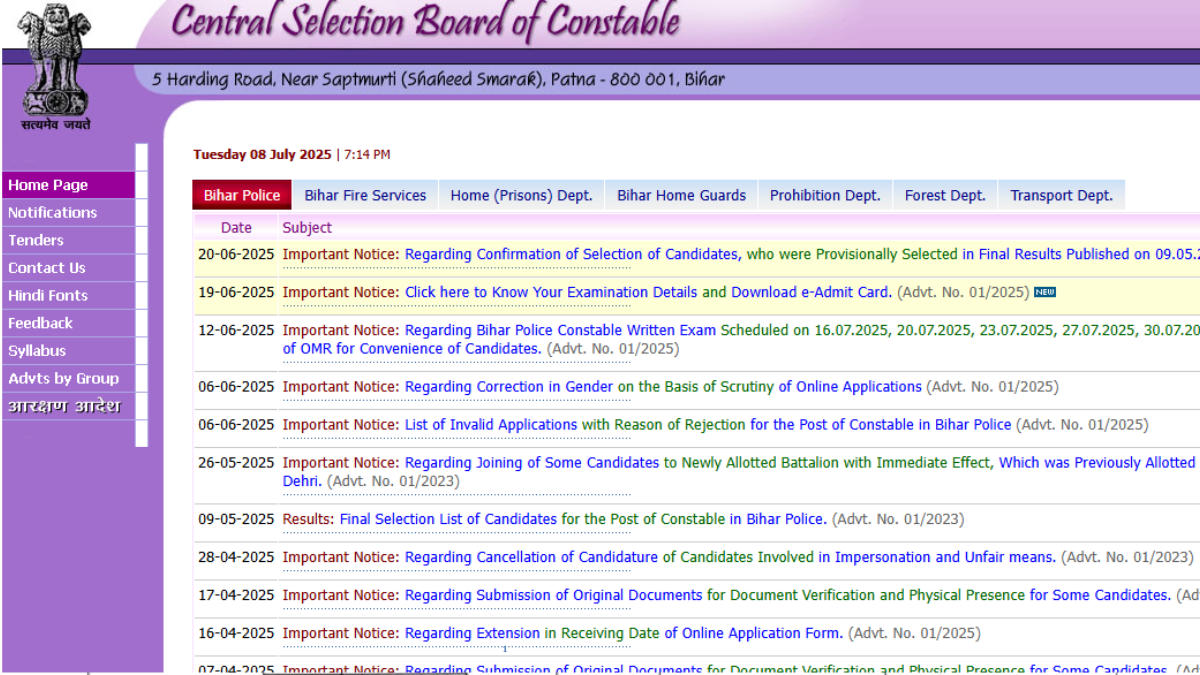This screenshot has width=1200, height=675.
Task: Open Contact Us sidebar item
Action: click(67, 268)
